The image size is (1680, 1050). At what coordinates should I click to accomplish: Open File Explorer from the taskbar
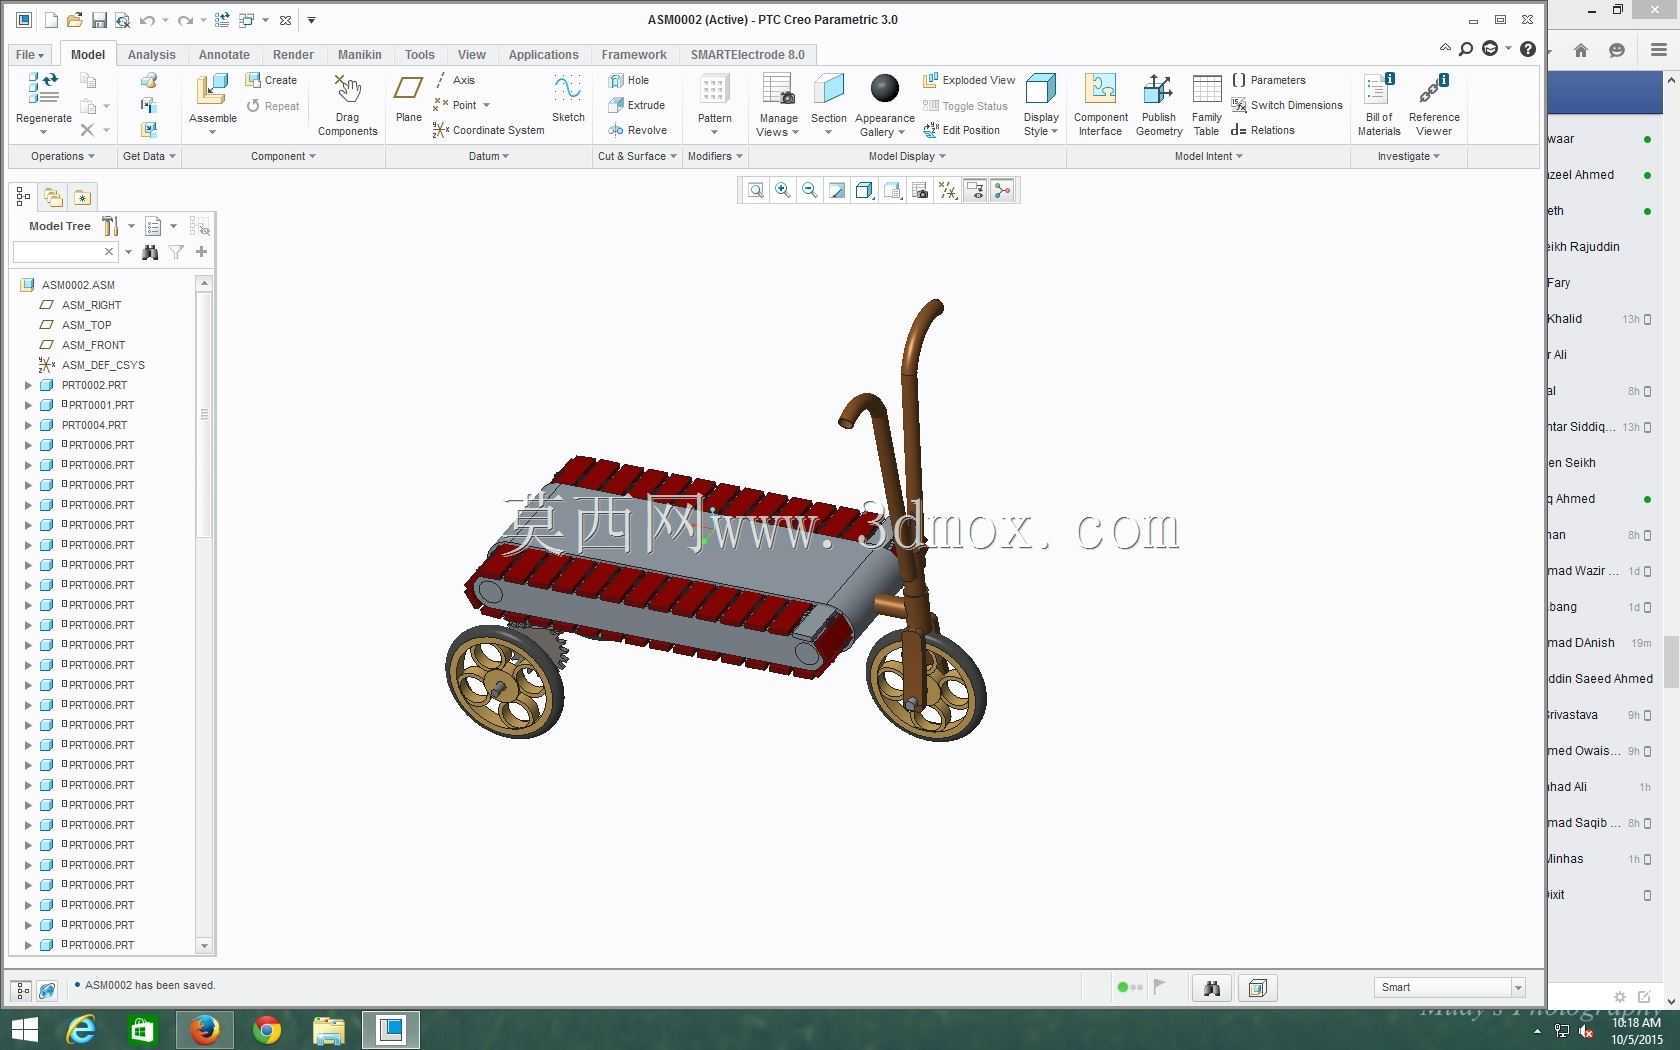click(x=329, y=1029)
